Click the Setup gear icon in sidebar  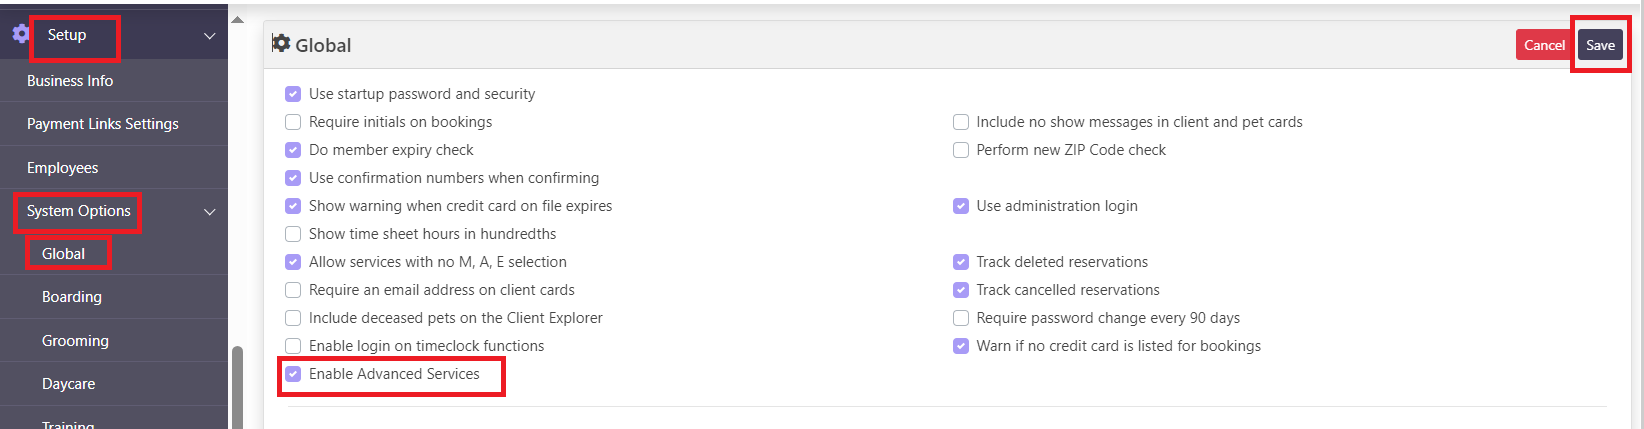20,35
